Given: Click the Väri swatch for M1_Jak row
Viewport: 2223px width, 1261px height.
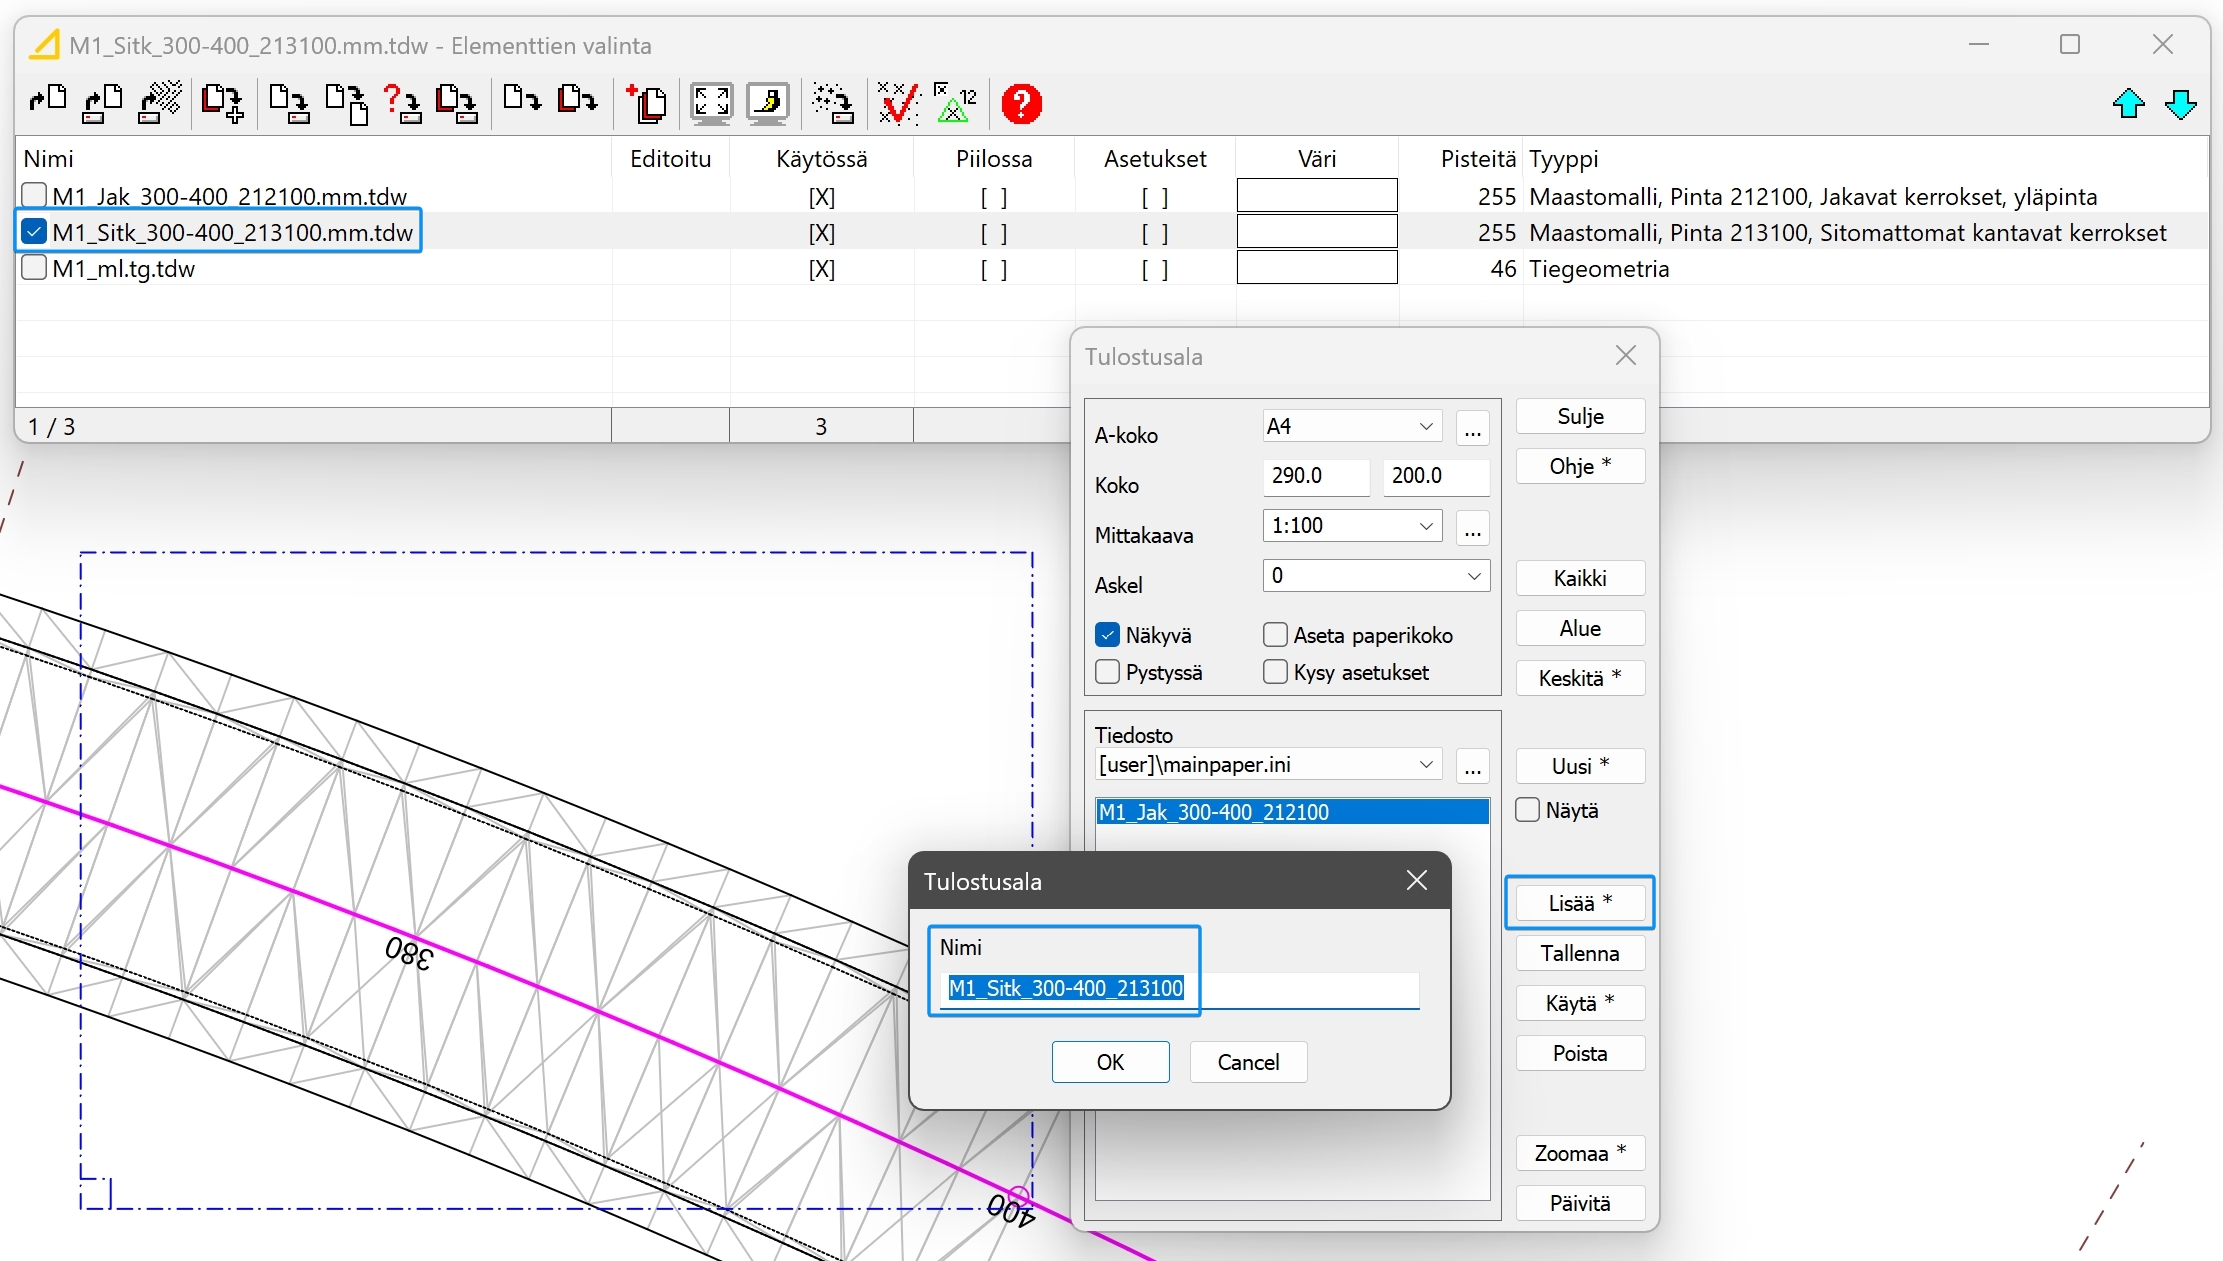Looking at the screenshot, I should (x=1317, y=196).
